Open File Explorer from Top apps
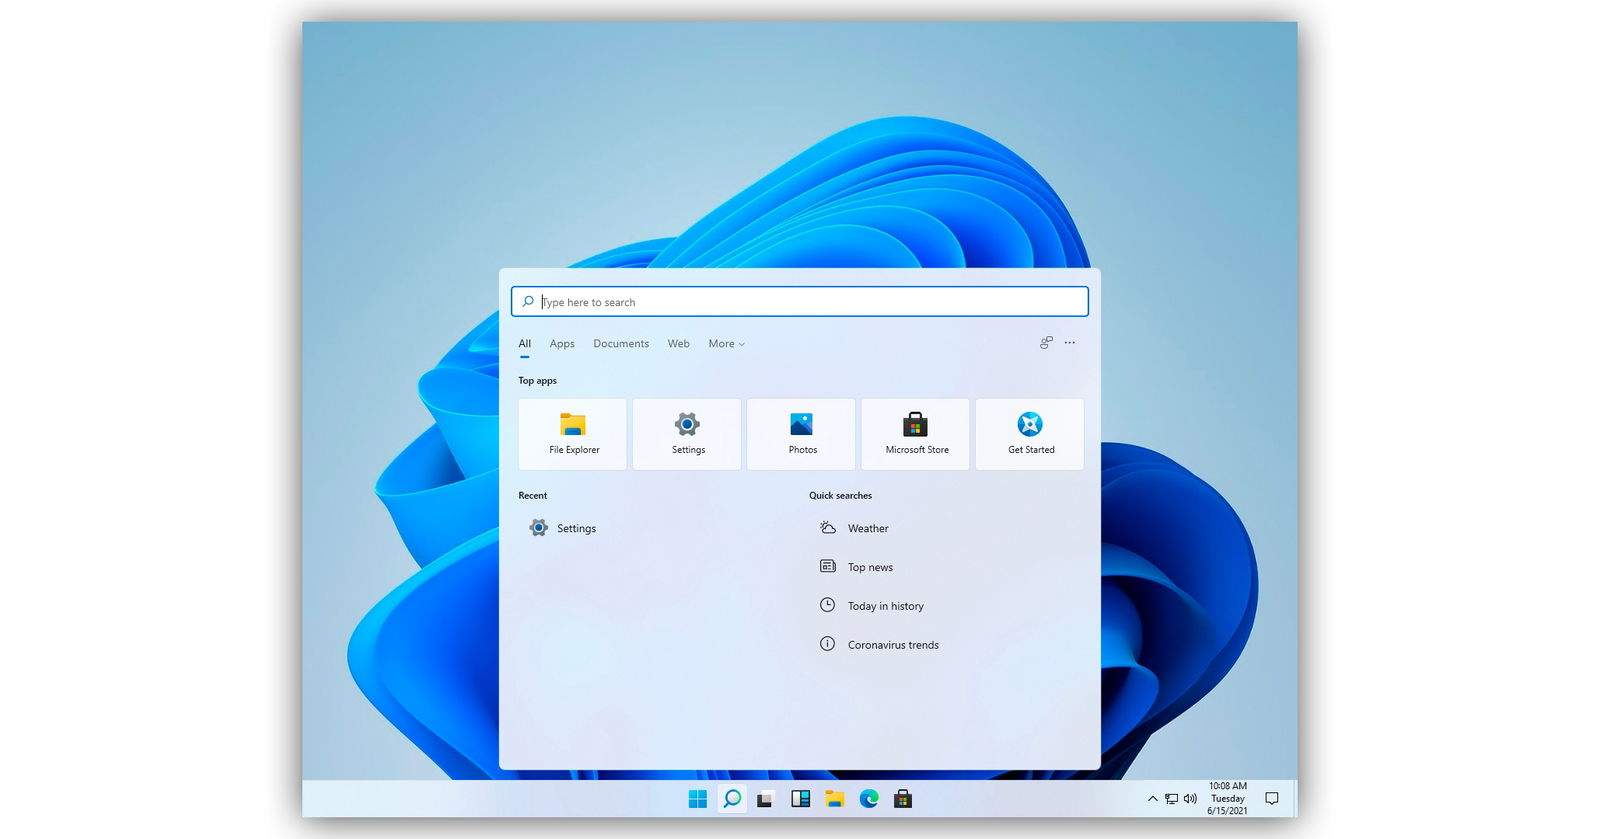The height and width of the screenshot is (839, 1600). (573, 434)
